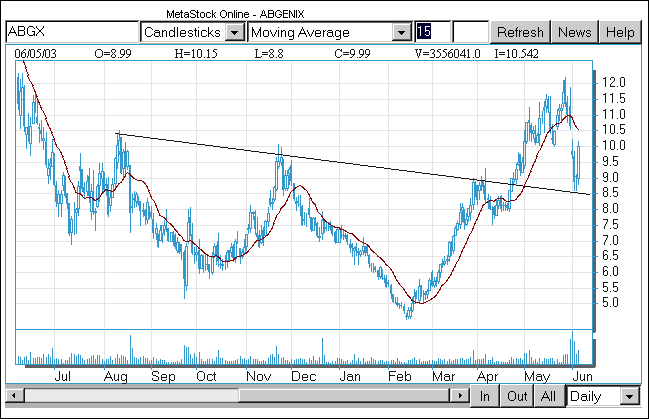Click the Apr month label
Viewport: 649px width, 419px height.
pyautogui.click(x=488, y=376)
